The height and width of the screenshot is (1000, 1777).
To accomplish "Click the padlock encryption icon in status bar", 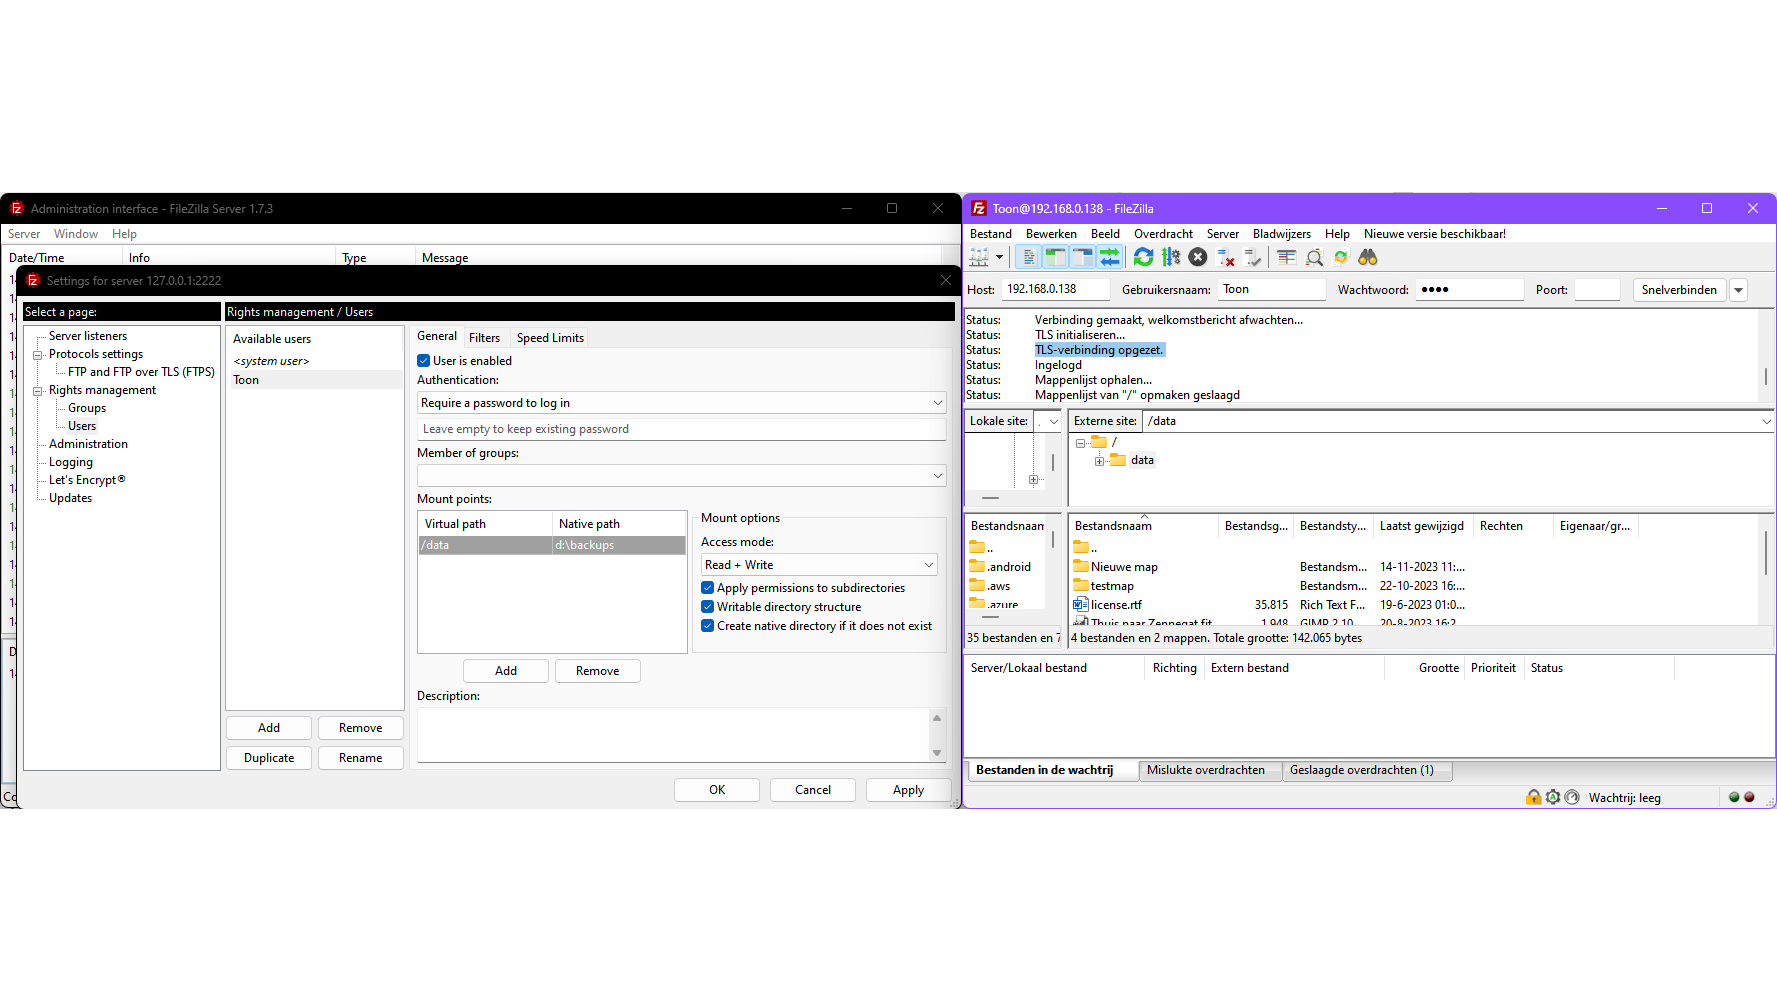I will tap(1533, 797).
